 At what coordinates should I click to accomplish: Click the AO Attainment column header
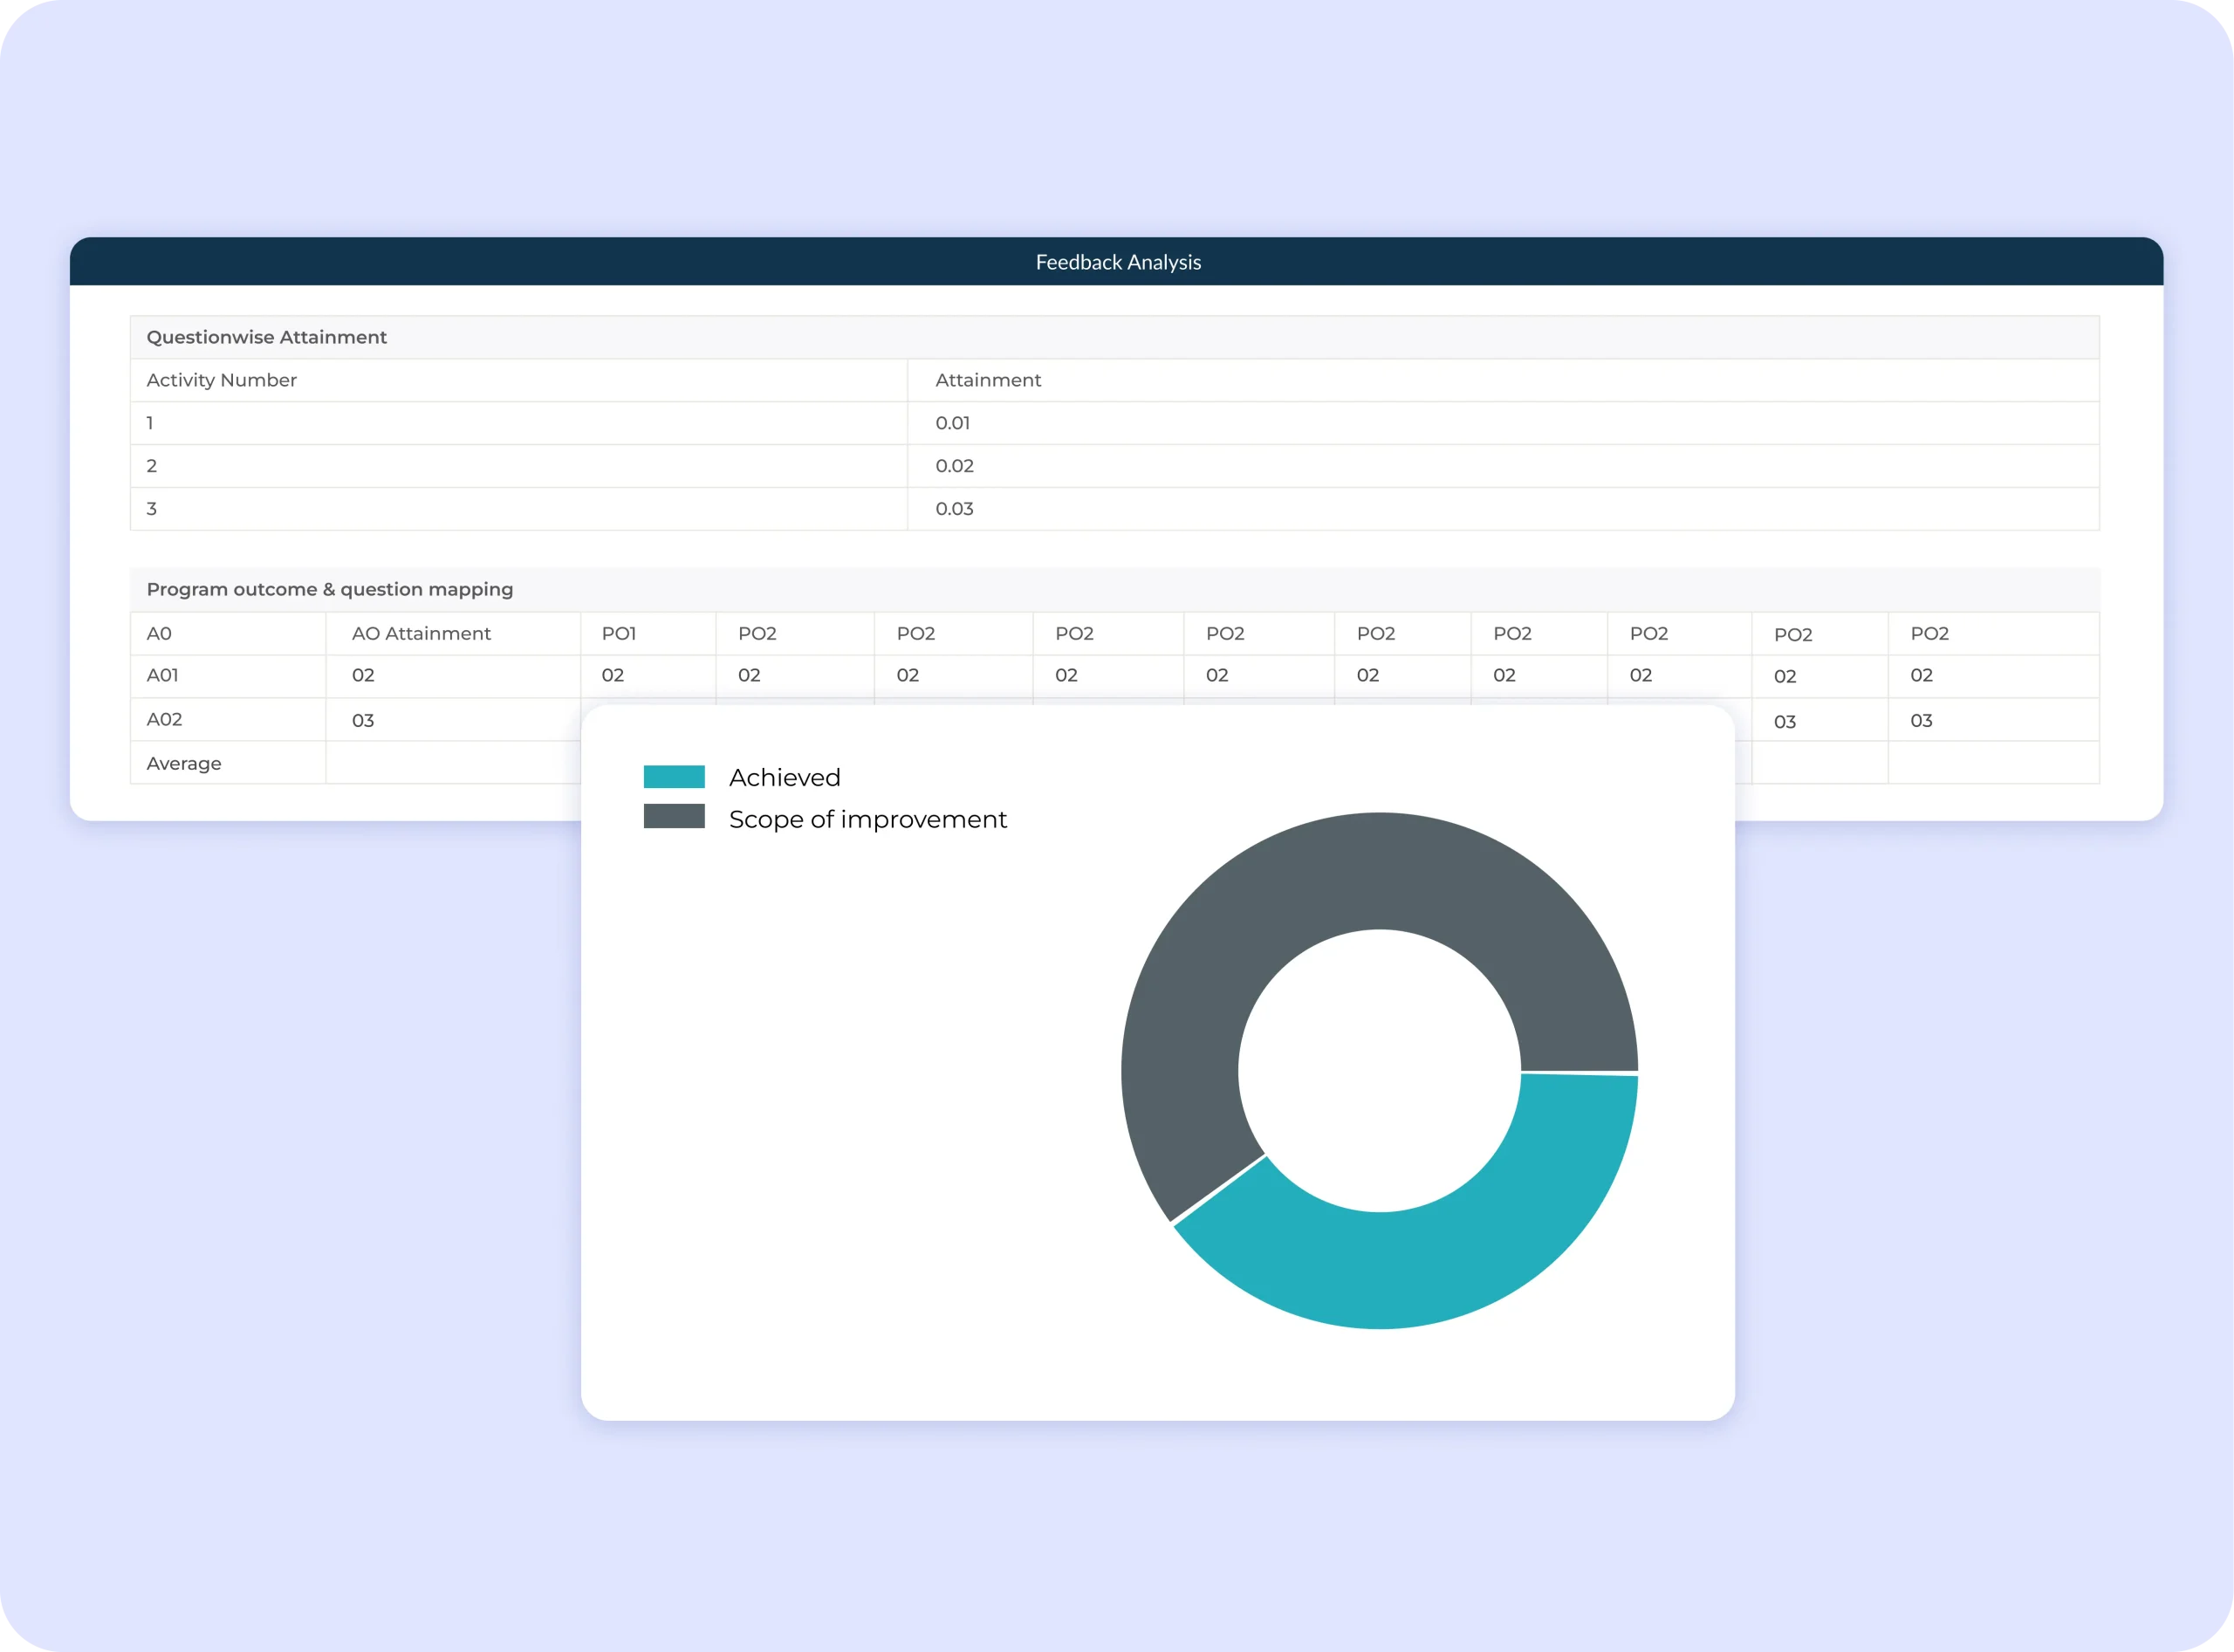click(421, 633)
